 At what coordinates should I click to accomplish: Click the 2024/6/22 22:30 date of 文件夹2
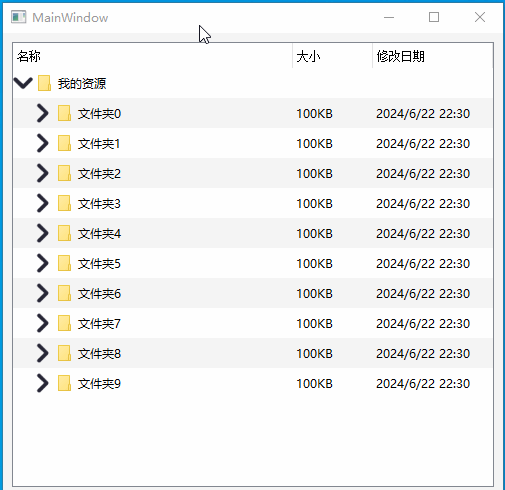pos(423,174)
